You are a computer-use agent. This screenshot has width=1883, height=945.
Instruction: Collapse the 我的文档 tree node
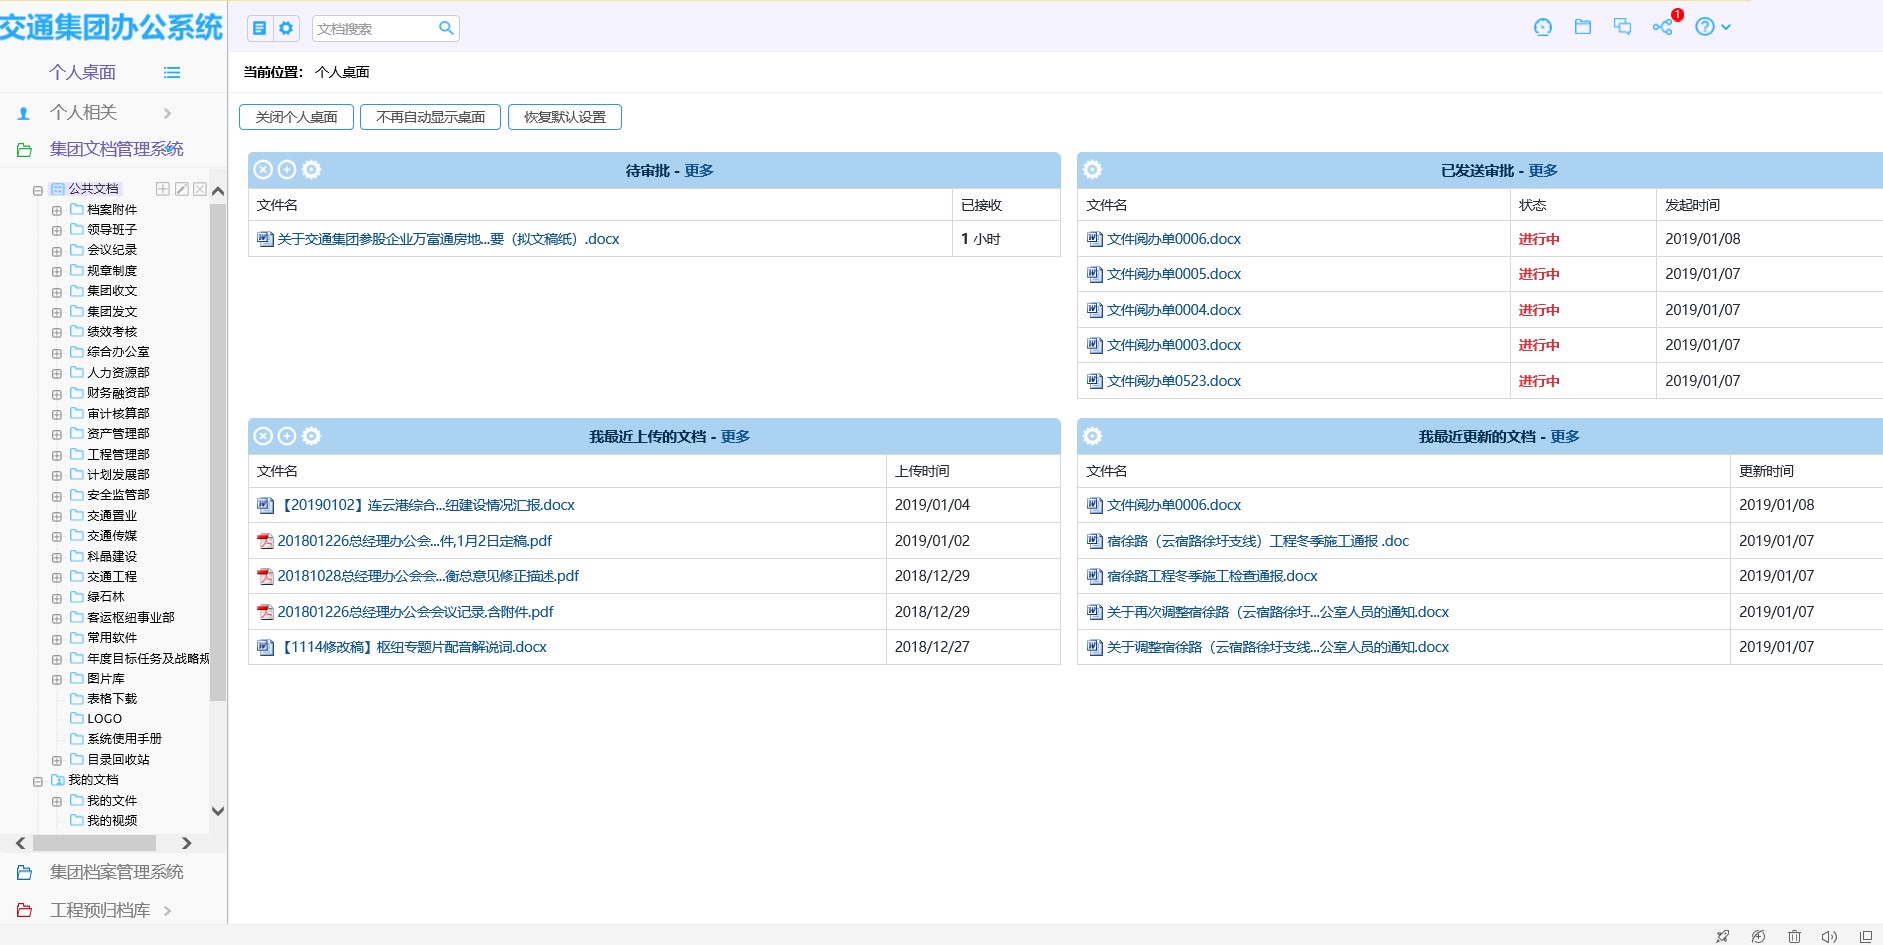click(38, 781)
